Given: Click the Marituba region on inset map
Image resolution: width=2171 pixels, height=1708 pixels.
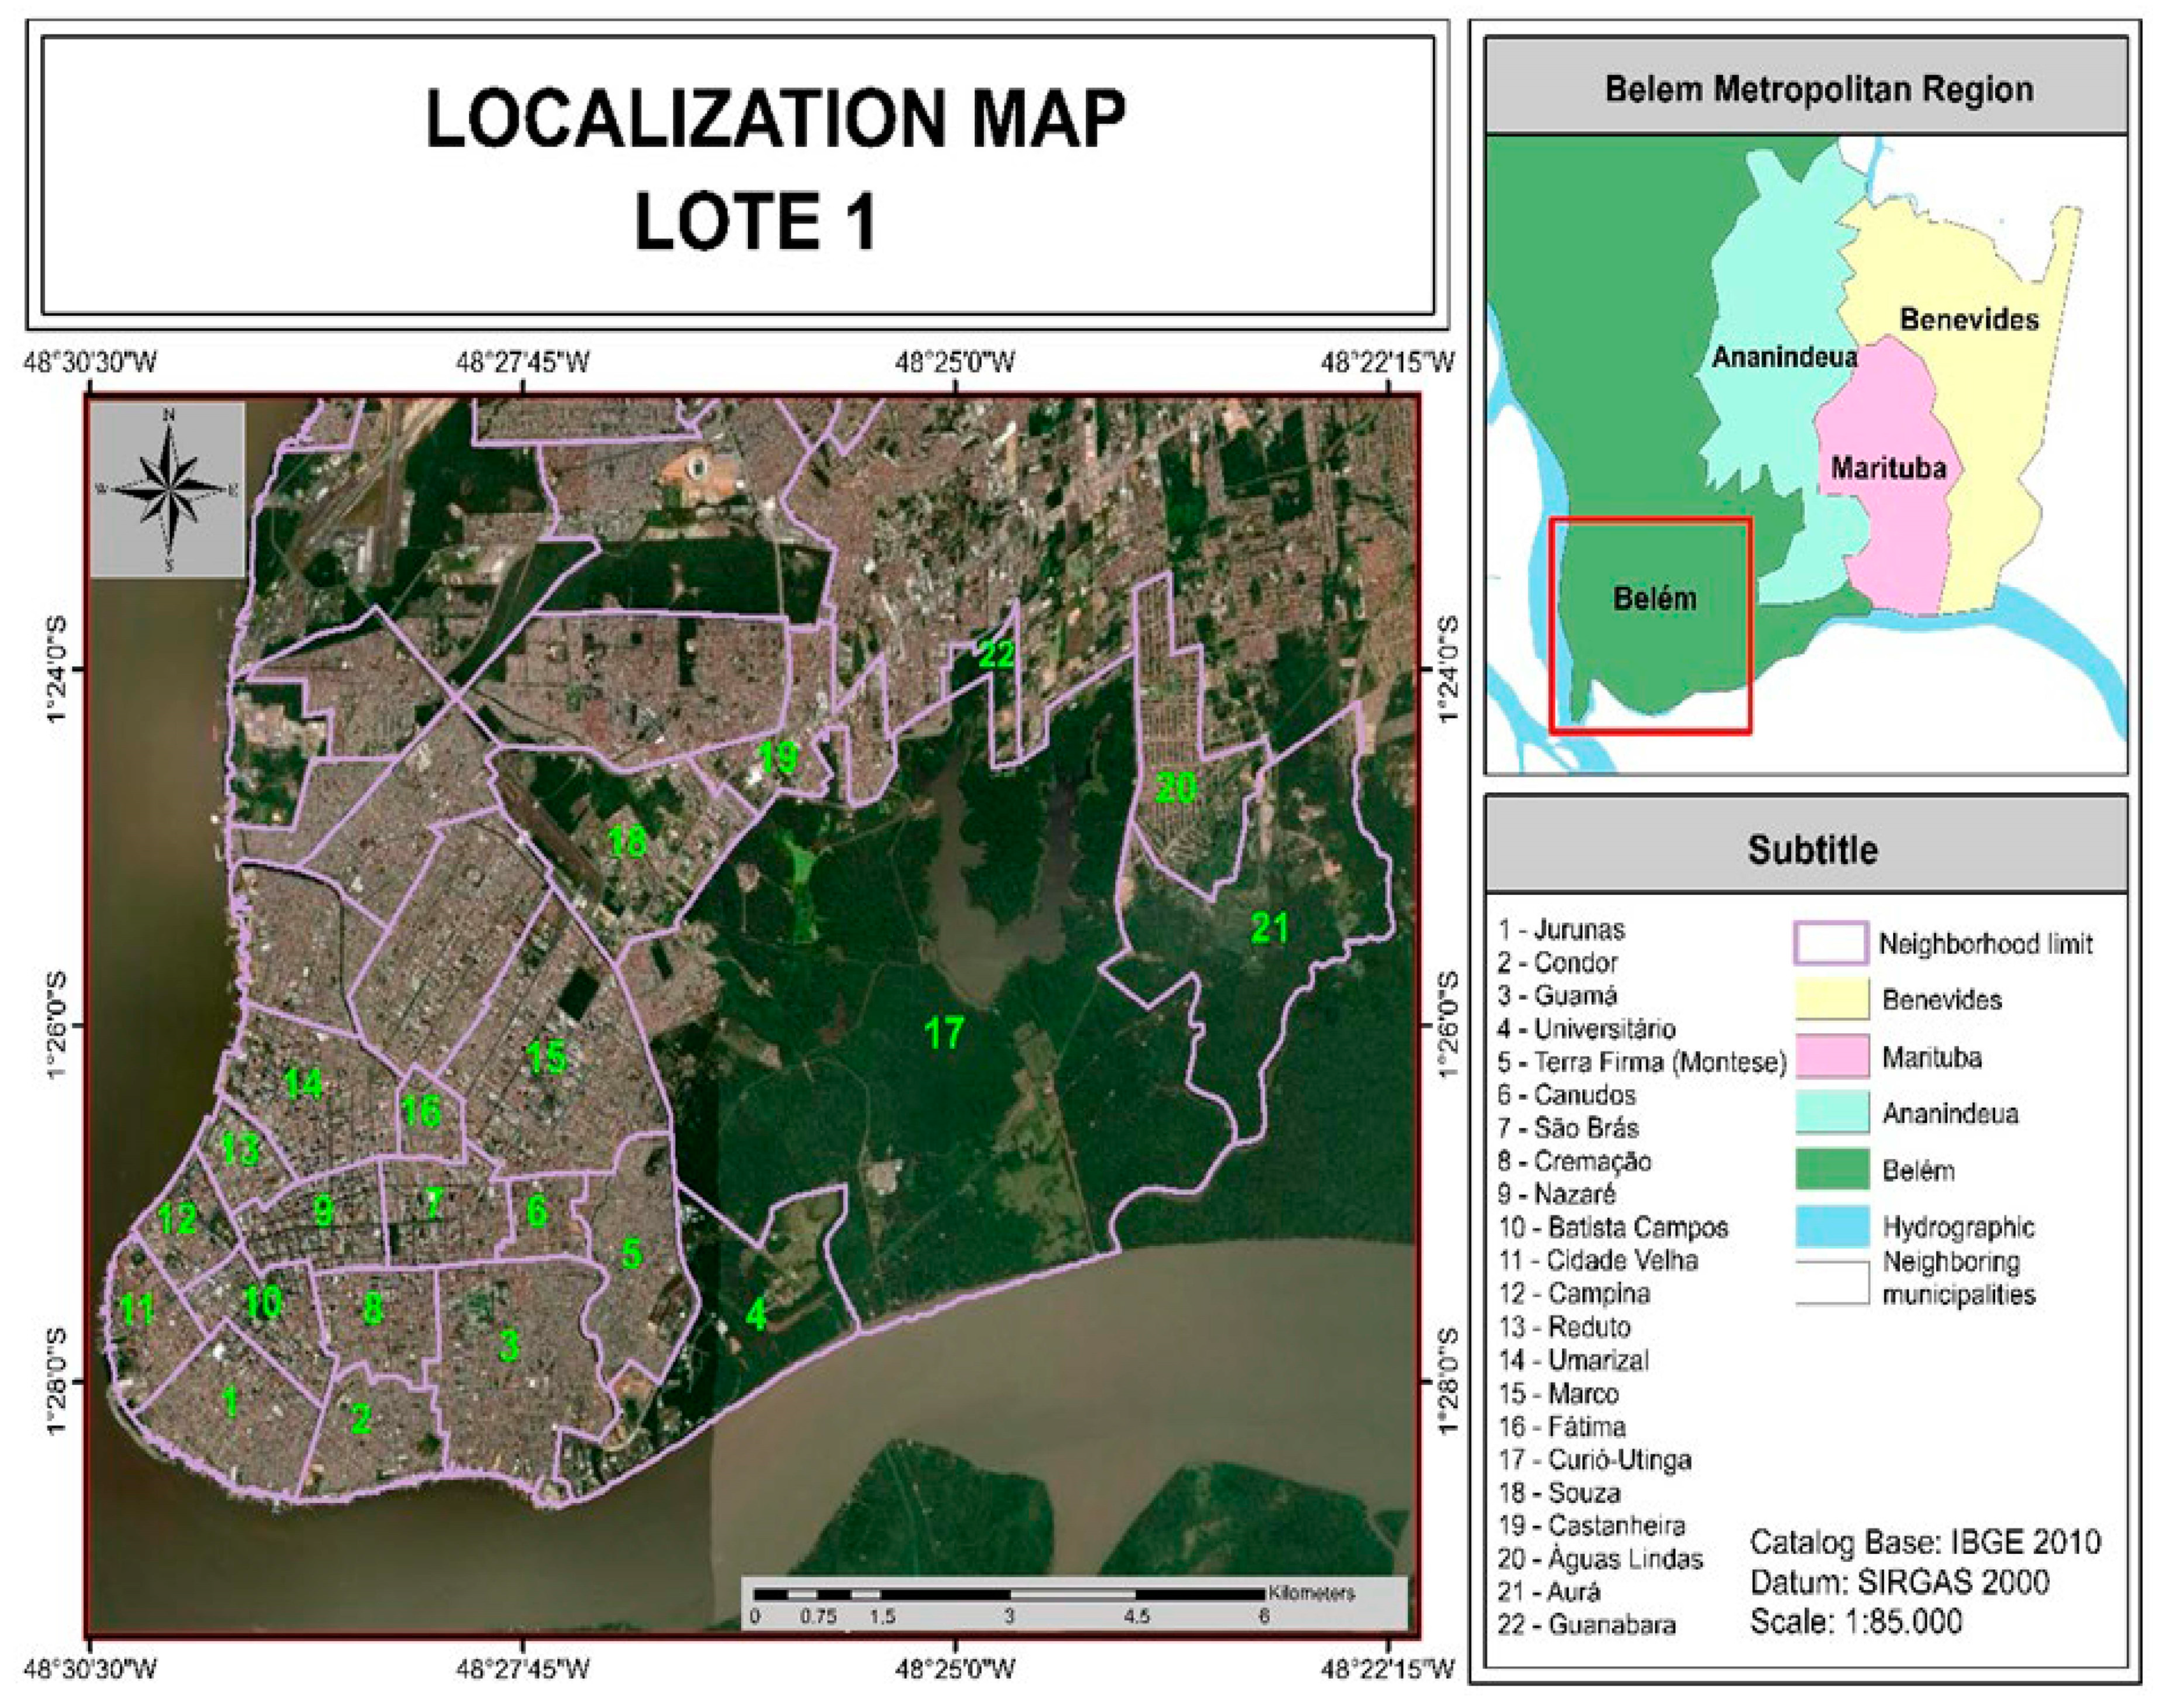Looking at the screenshot, I should (1888, 467).
